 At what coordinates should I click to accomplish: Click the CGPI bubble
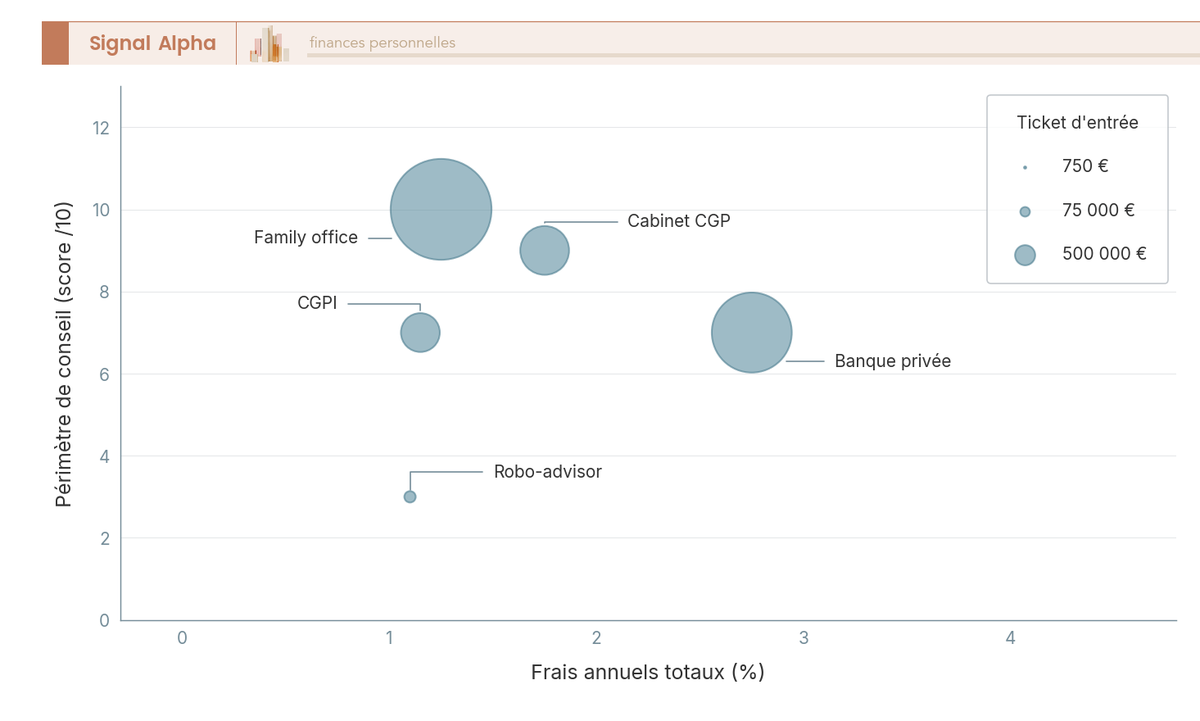tap(420, 333)
